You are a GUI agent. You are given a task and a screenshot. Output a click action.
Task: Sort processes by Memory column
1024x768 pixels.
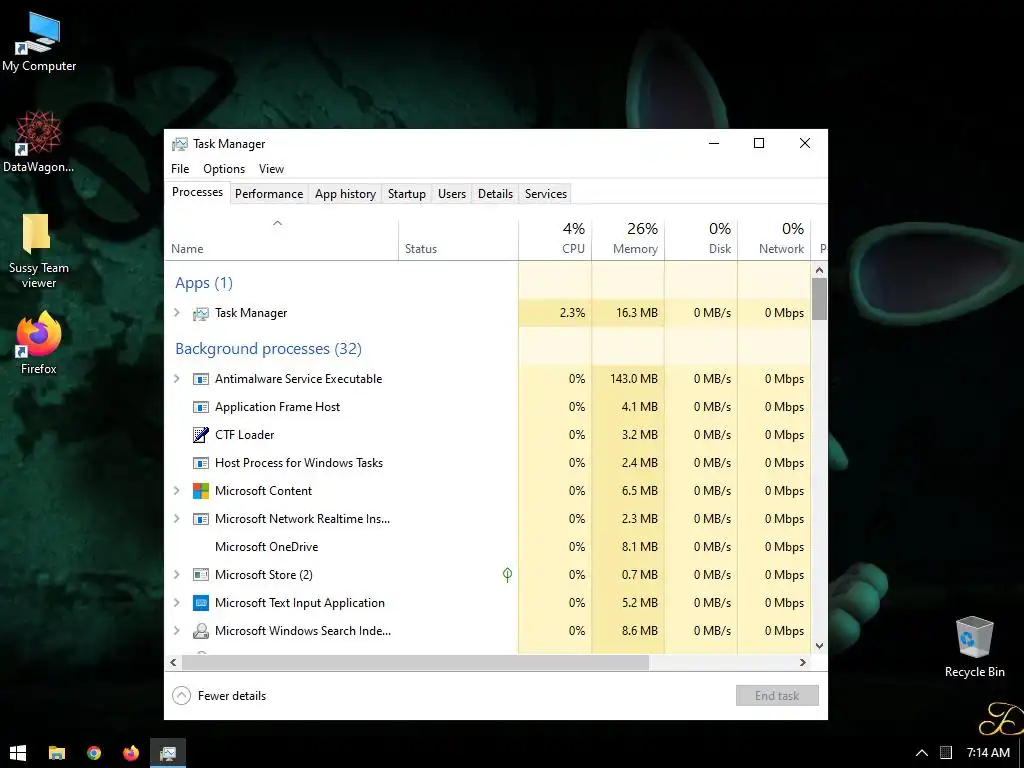[628, 239]
